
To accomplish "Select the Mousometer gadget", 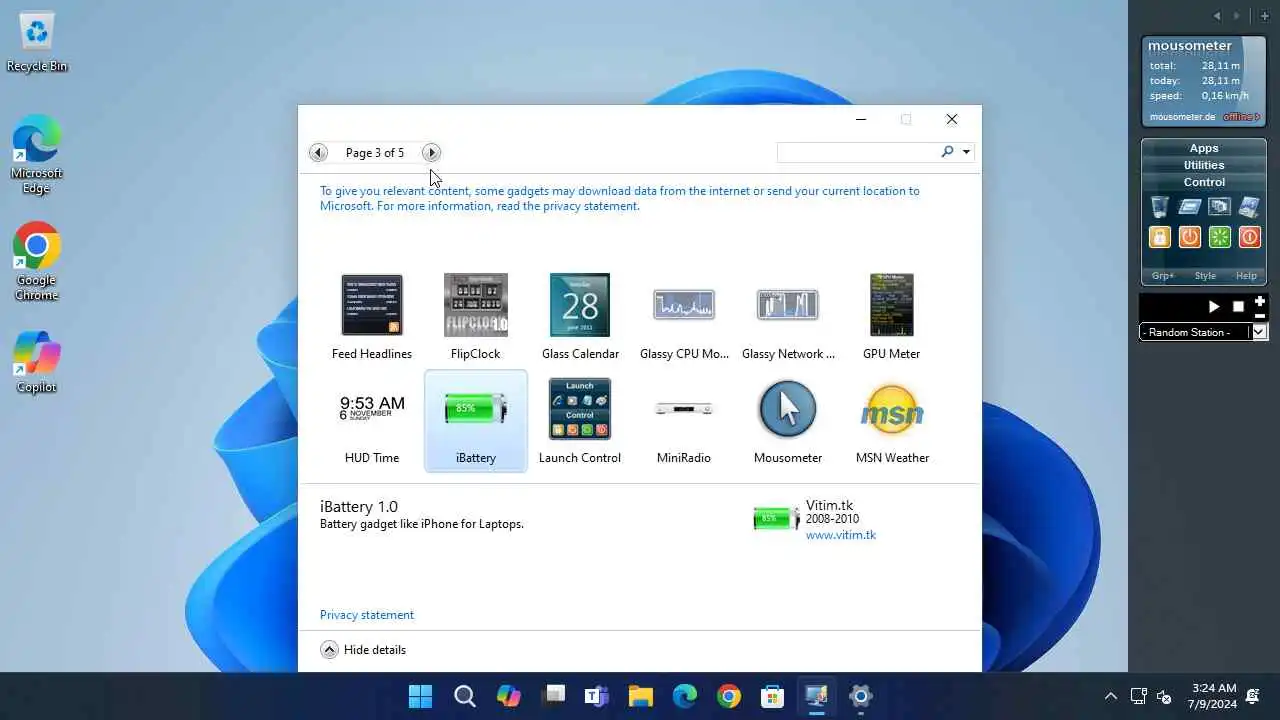I will (788, 420).
